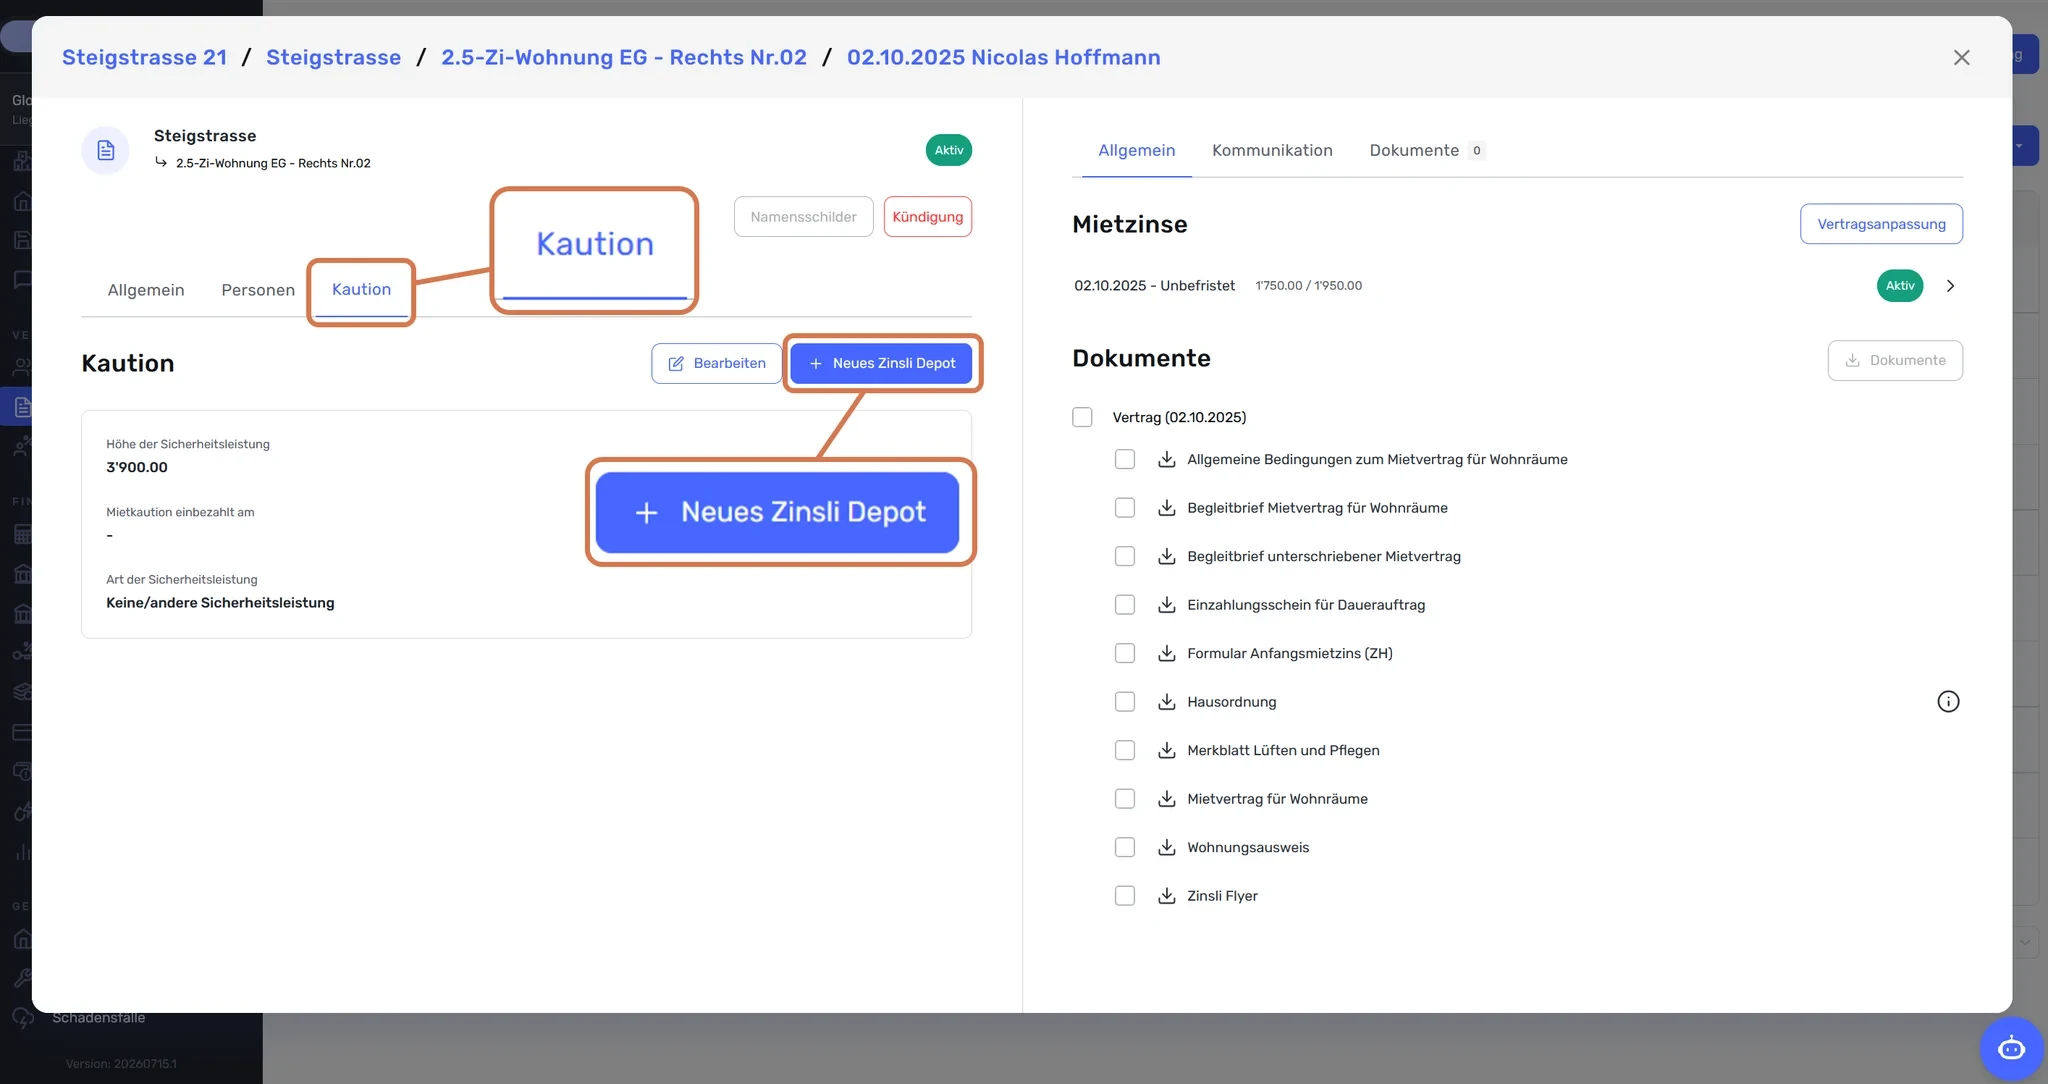The image size is (2048, 1084).
Task: Check the Hausordnung checkbox
Action: [x=1125, y=702]
